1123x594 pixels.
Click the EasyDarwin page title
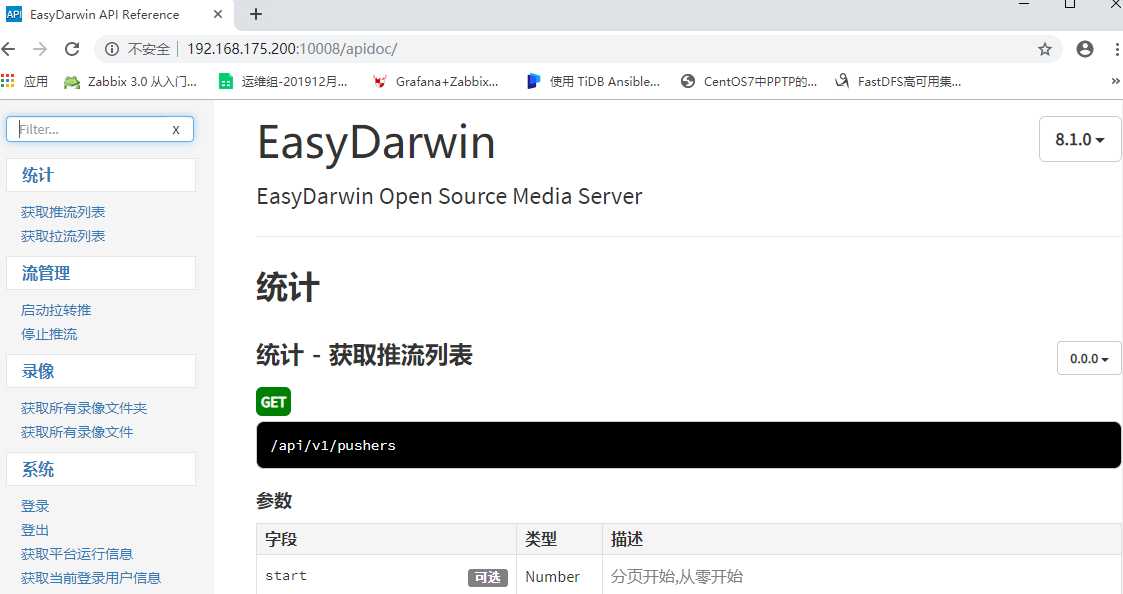376,142
